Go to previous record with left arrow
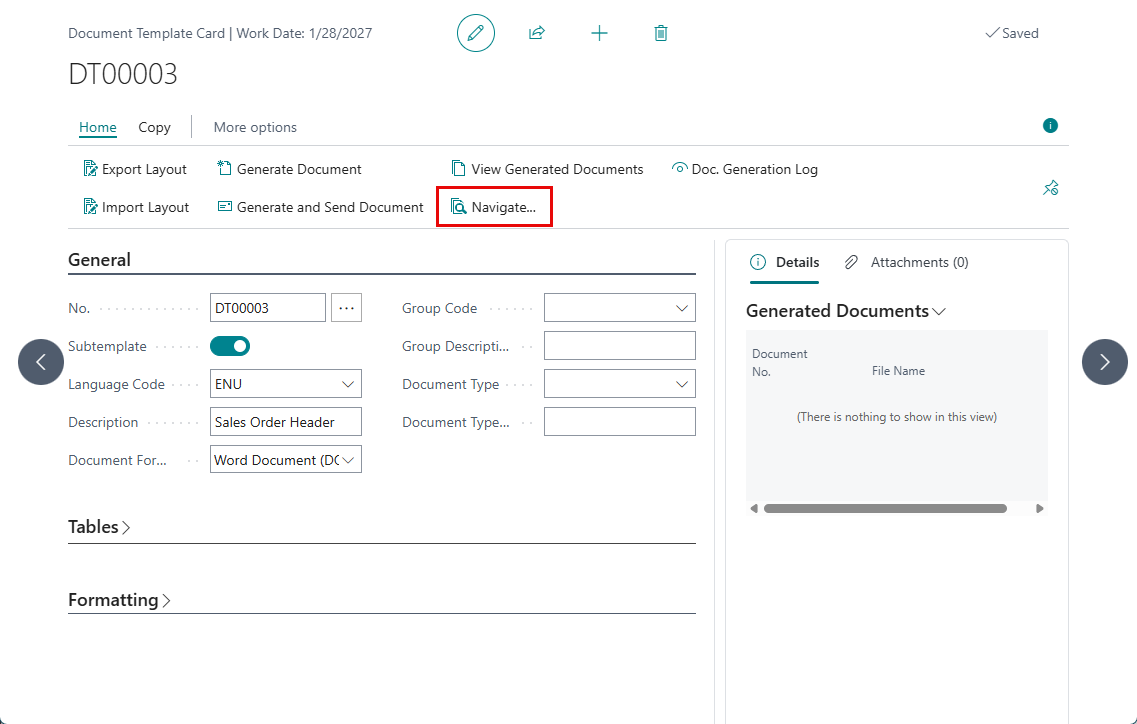Screen dimensions: 1137x724 pyautogui.click(x=41, y=362)
